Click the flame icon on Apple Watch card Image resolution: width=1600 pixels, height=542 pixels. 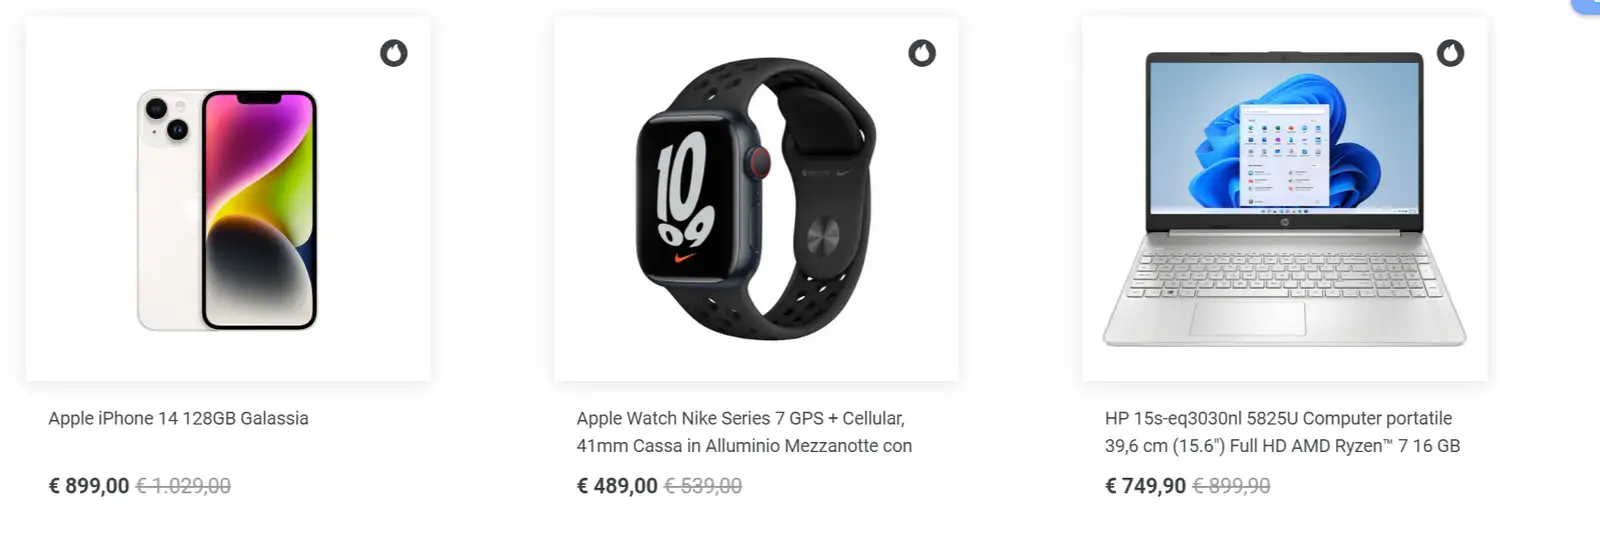922,53
